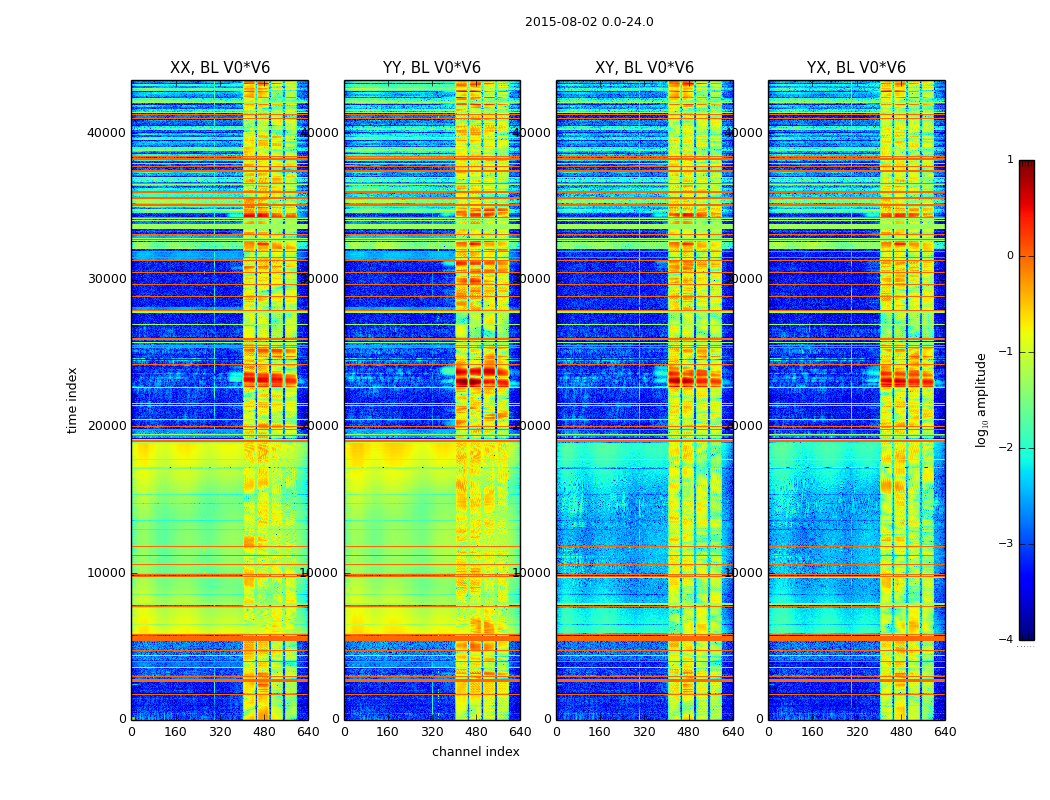
Task: Click the 'channel index' x-axis label
Action: [x=475, y=752]
